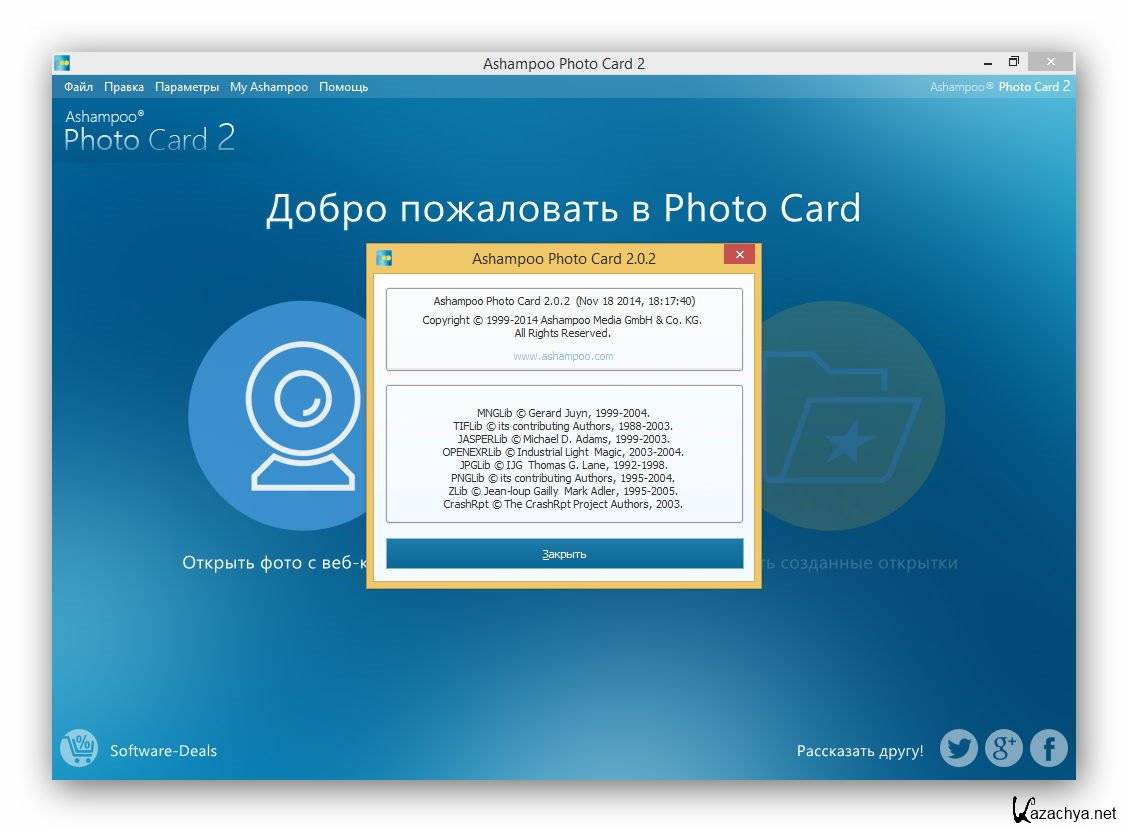
Task: Open the Параметры menu
Action: pyautogui.click(x=187, y=87)
